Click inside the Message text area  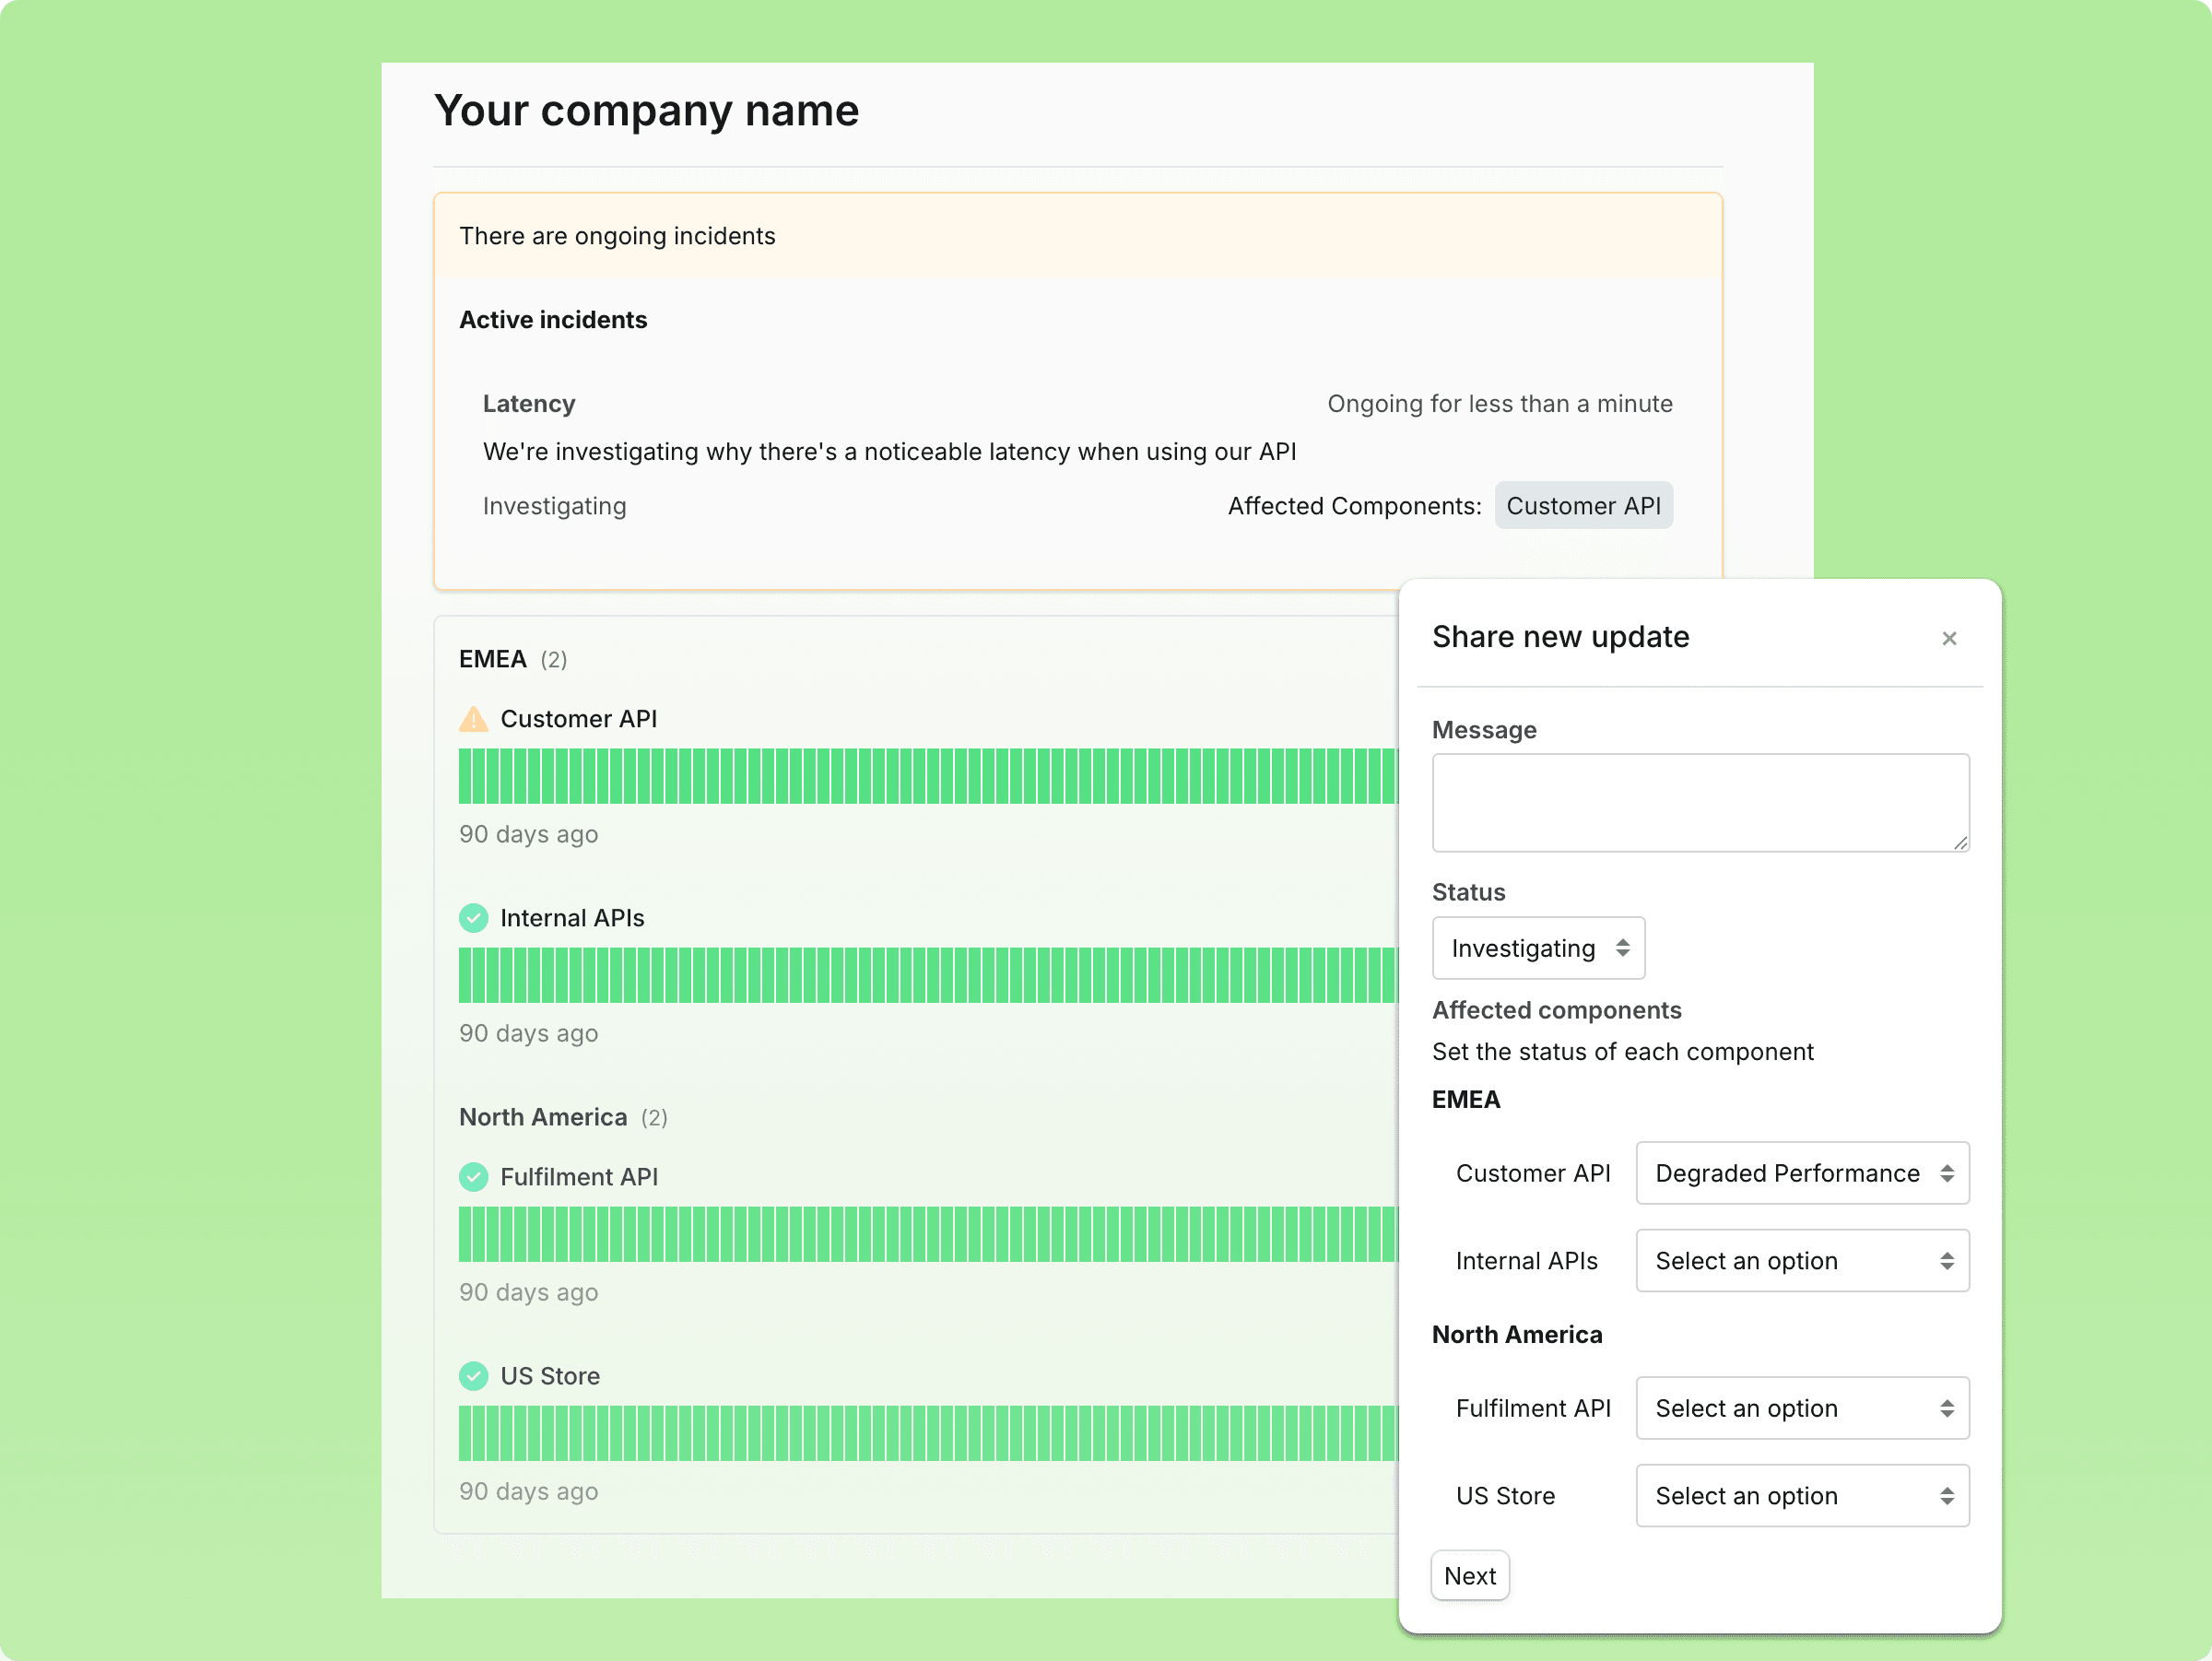[x=1700, y=802]
